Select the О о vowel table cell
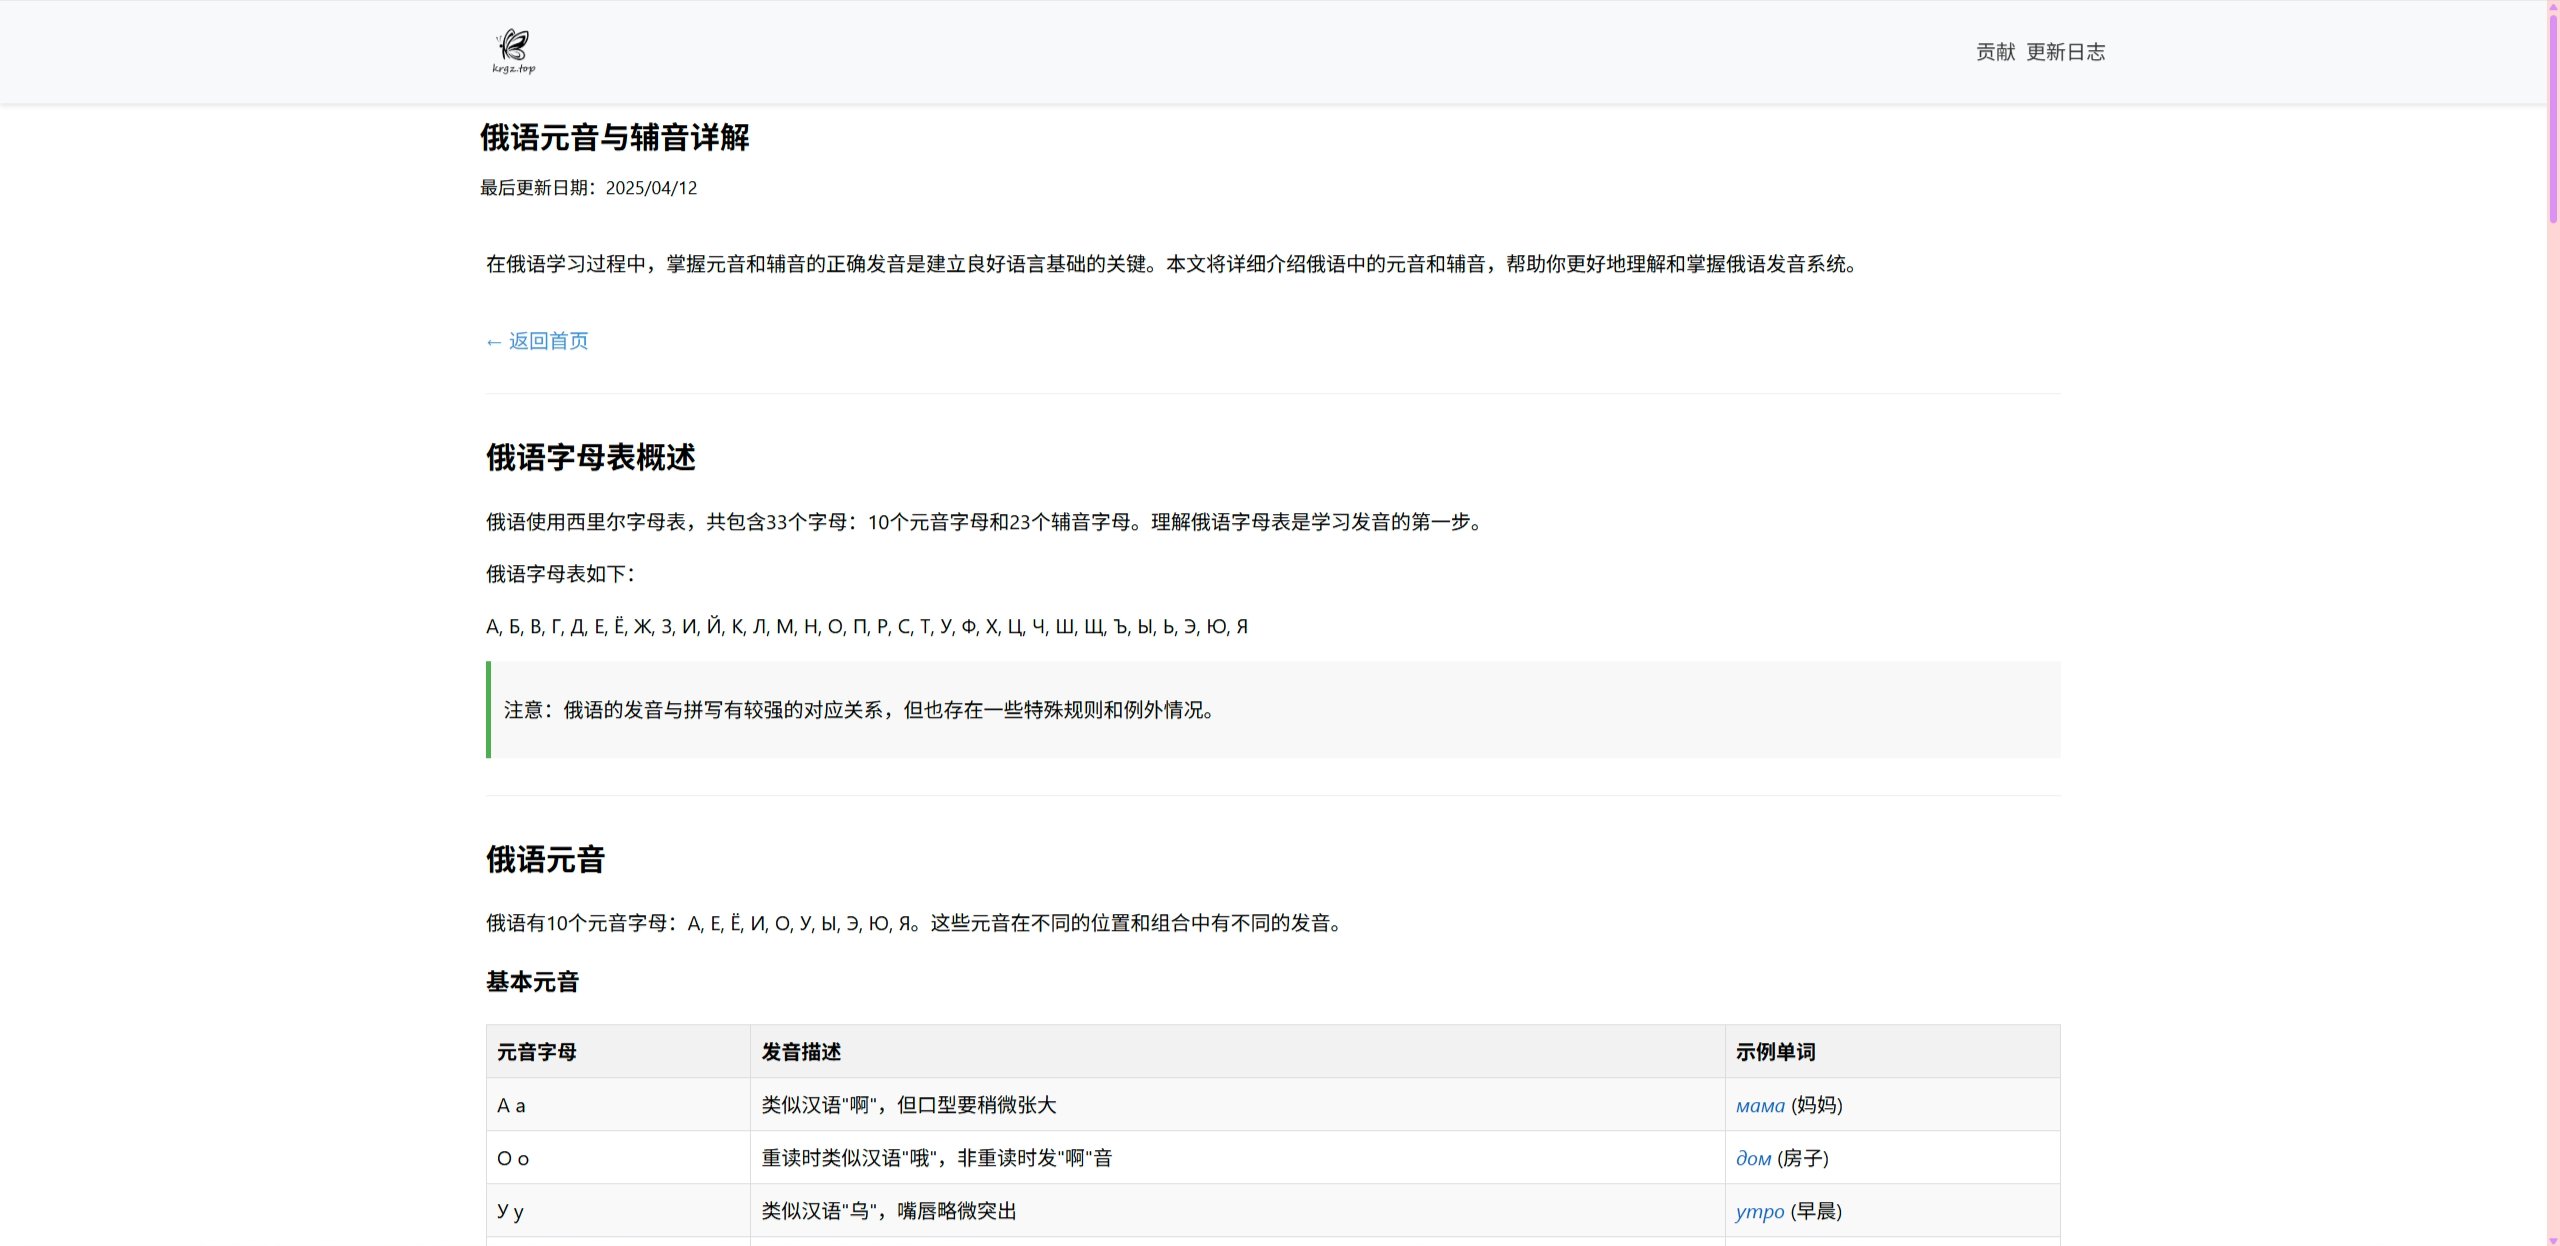This screenshot has width=2560, height=1246. coord(511,1158)
